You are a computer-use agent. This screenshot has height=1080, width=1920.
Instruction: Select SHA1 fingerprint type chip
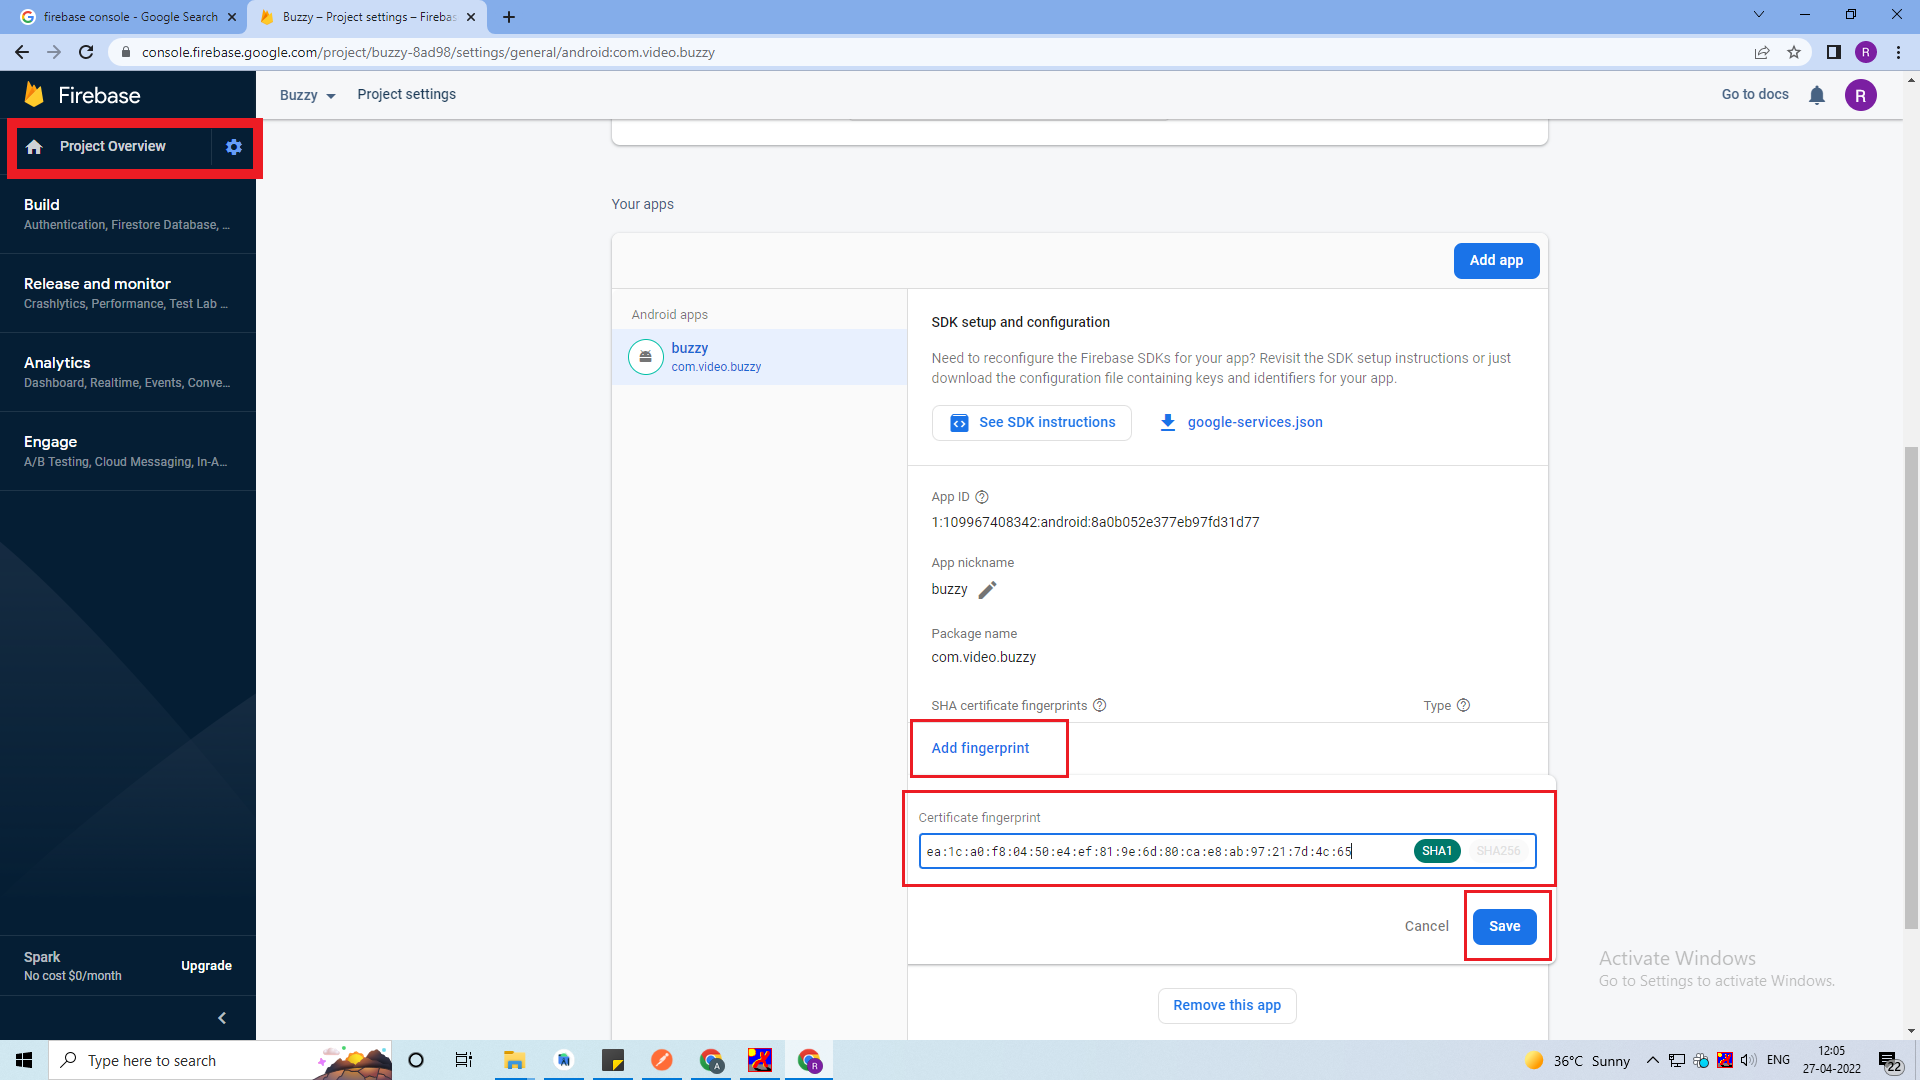coord(1437,851)
